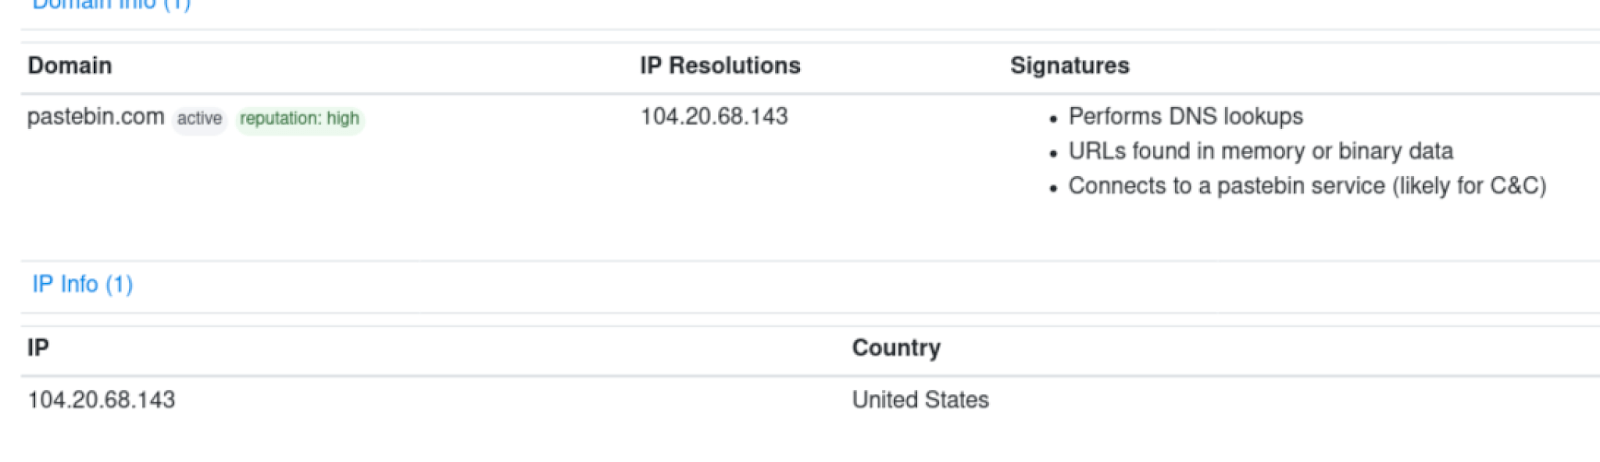The height and width of the screenshot is (462, 1600).
Task: Click the IP column header in IP Info
Action: (38, 348)
